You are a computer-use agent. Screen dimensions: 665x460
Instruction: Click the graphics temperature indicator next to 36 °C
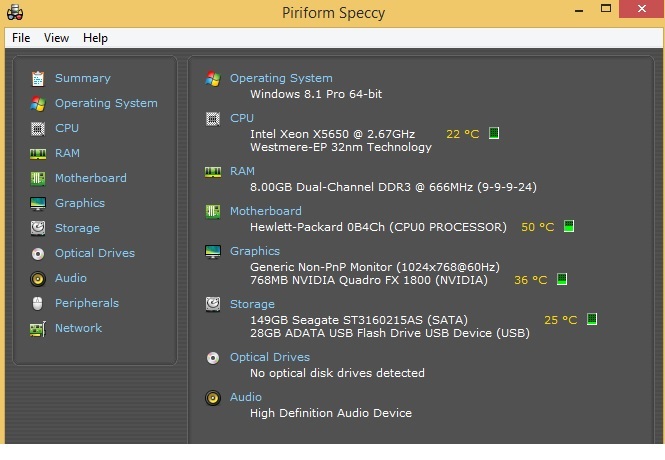[x=562, y=279]
